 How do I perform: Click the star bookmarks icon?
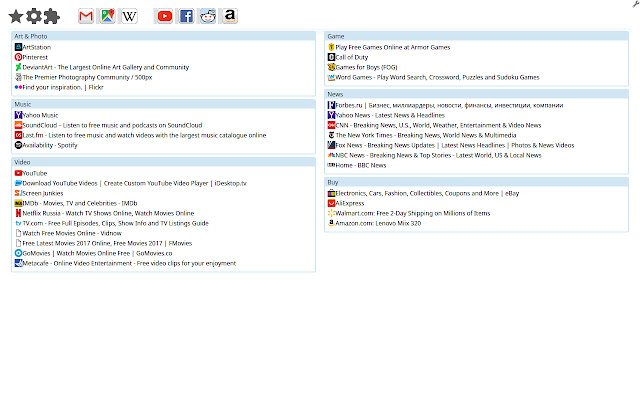coord(16,16)
